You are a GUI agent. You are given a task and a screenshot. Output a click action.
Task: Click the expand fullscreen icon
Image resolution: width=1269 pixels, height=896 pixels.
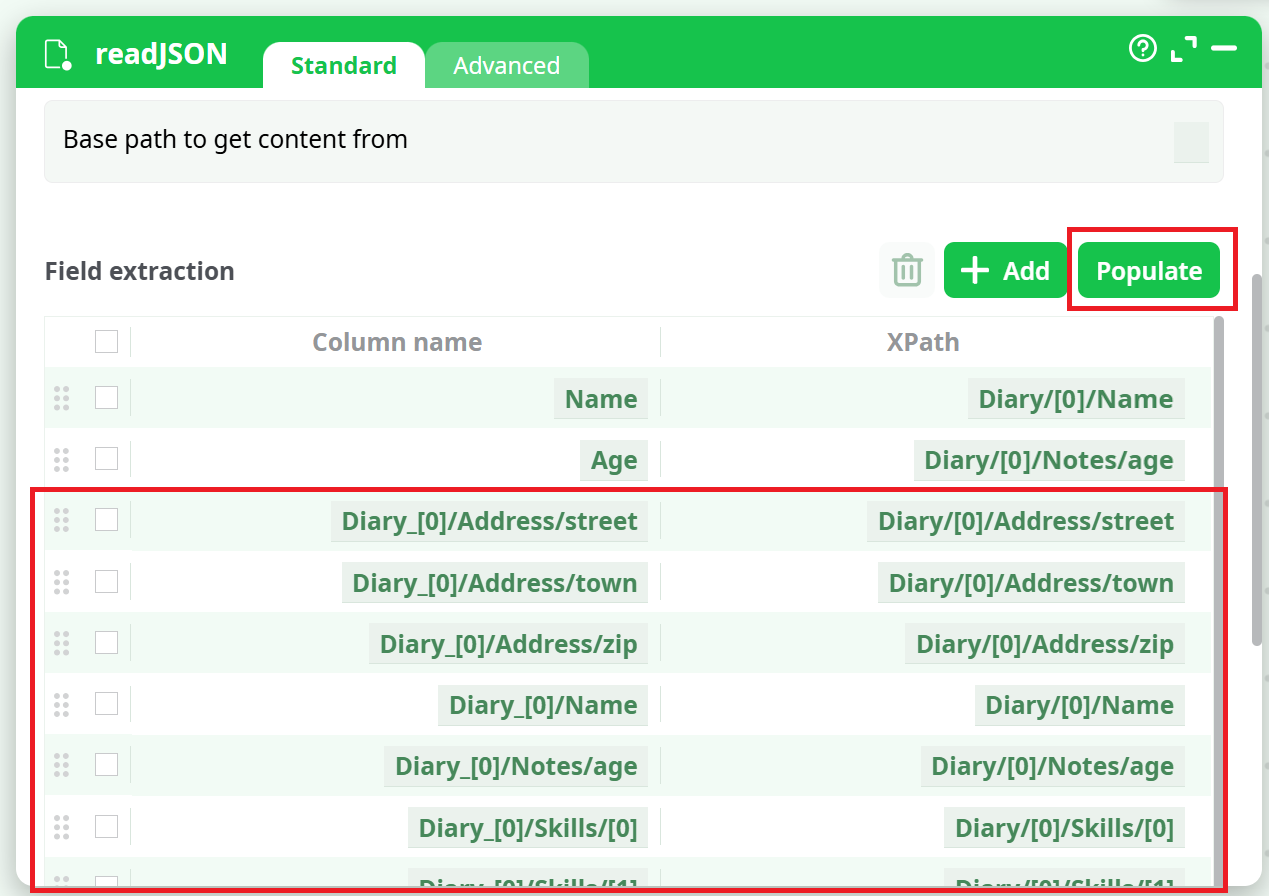pyautogui.click(x=1184, y=48)
